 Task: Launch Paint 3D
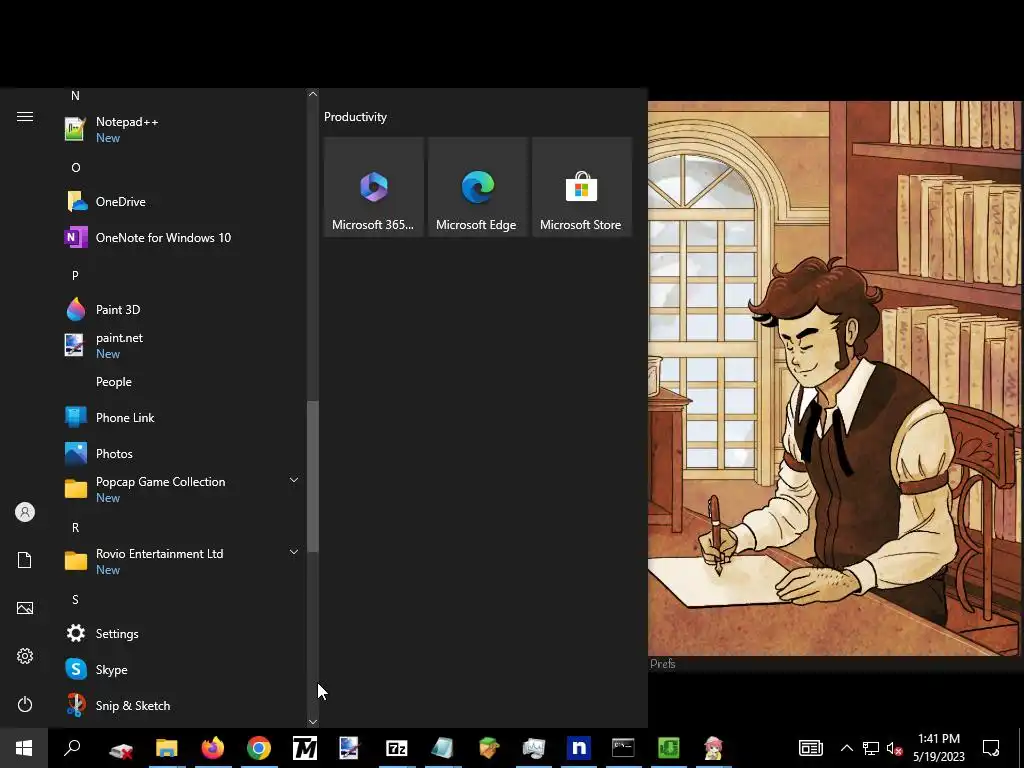click(x=183, y=310)
